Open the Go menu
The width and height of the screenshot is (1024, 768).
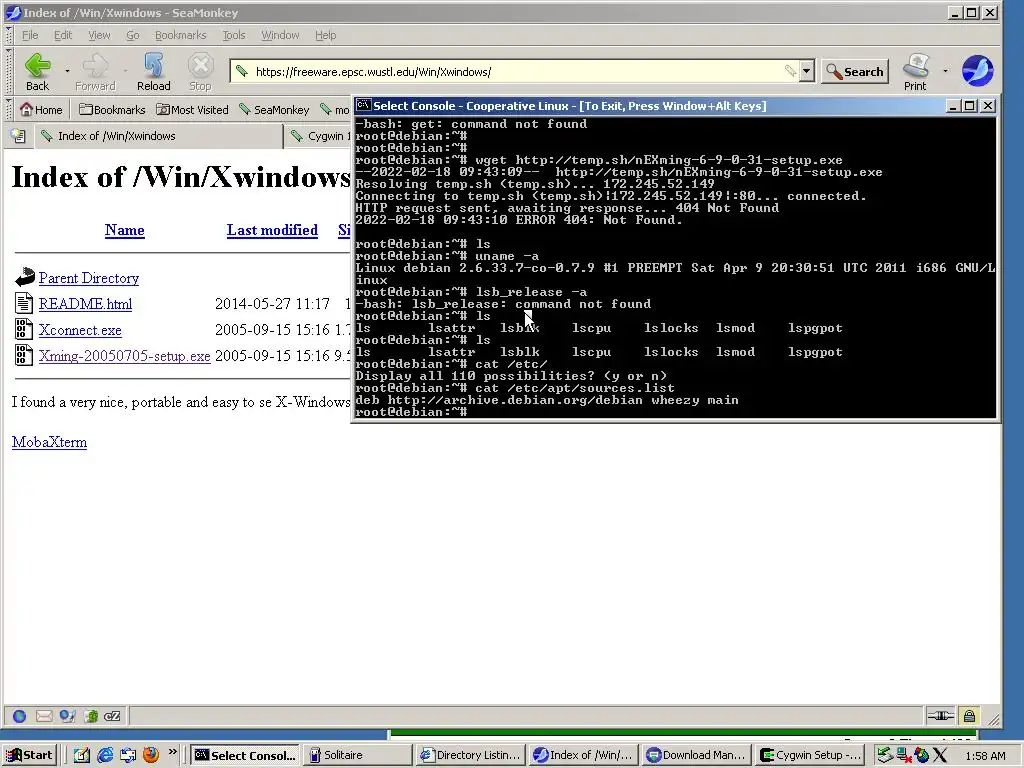tap(133, 35)
